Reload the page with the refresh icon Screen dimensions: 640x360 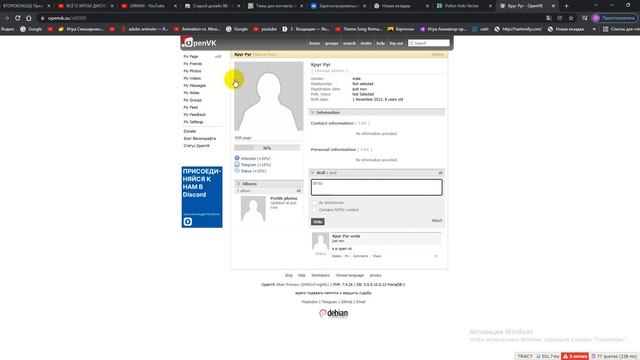tap(18, 18)
